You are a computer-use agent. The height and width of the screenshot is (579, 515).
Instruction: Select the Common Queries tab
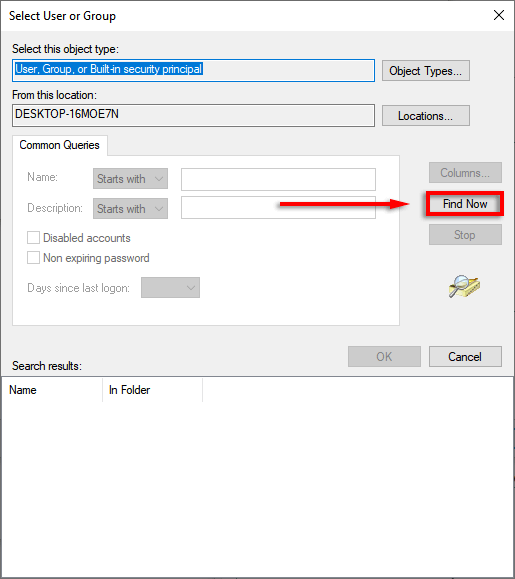click(59, 145)
